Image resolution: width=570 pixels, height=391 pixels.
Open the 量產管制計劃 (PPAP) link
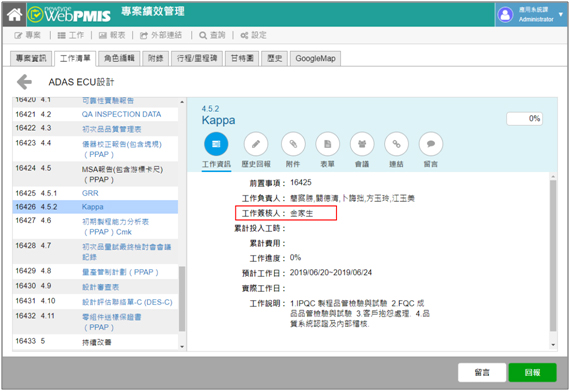click(x=120, y=272)
